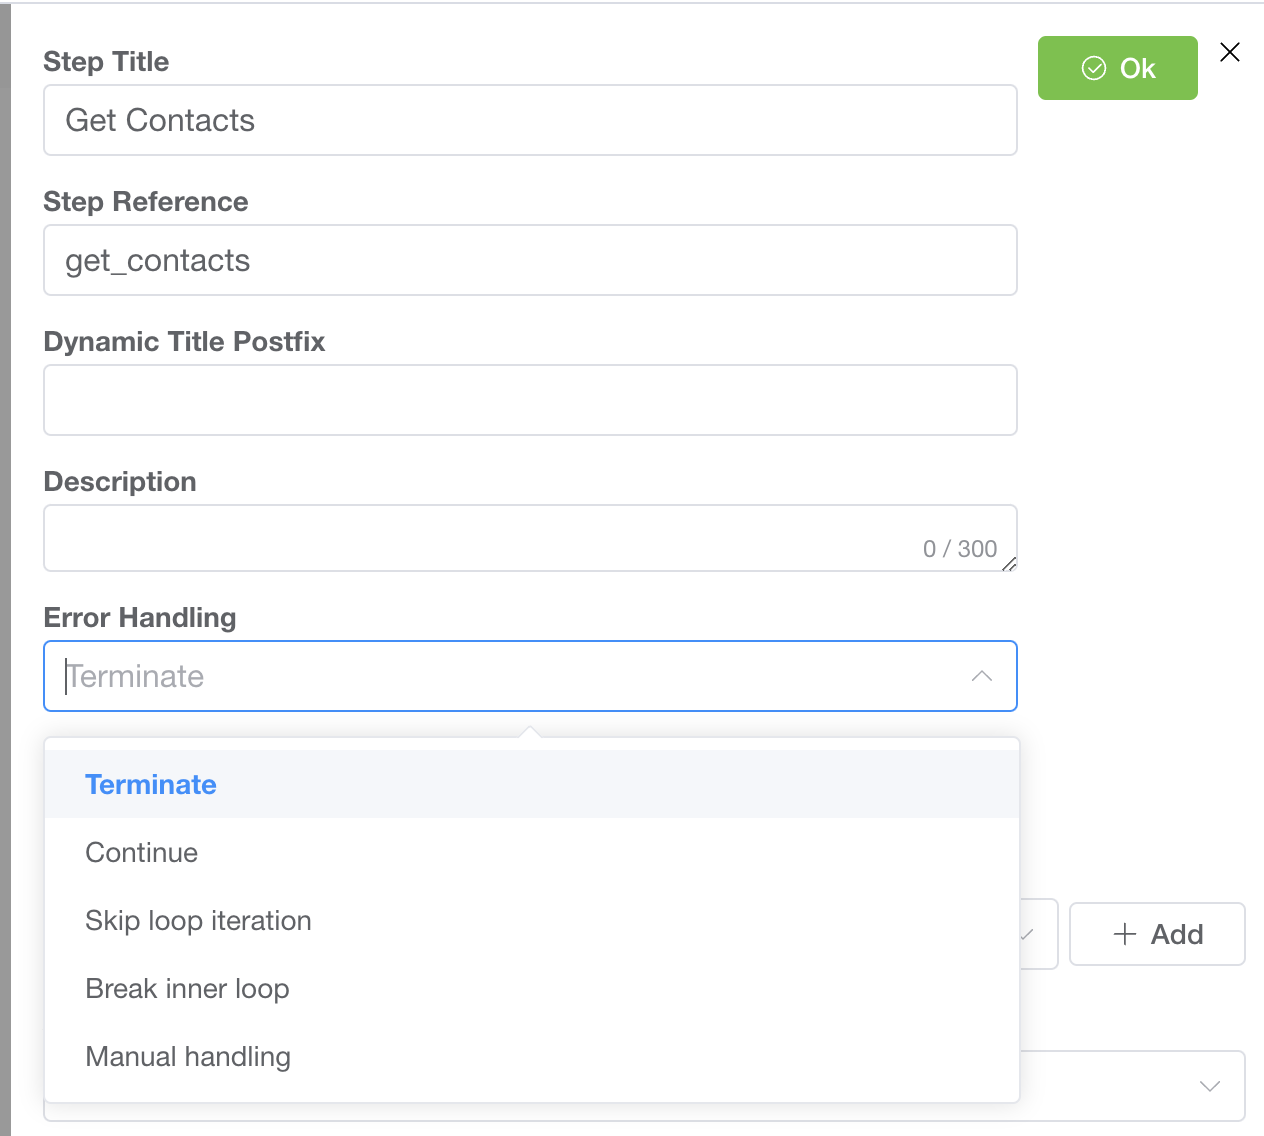
Task: Close the step settings panel with X
Action: tap(1230, 52)
